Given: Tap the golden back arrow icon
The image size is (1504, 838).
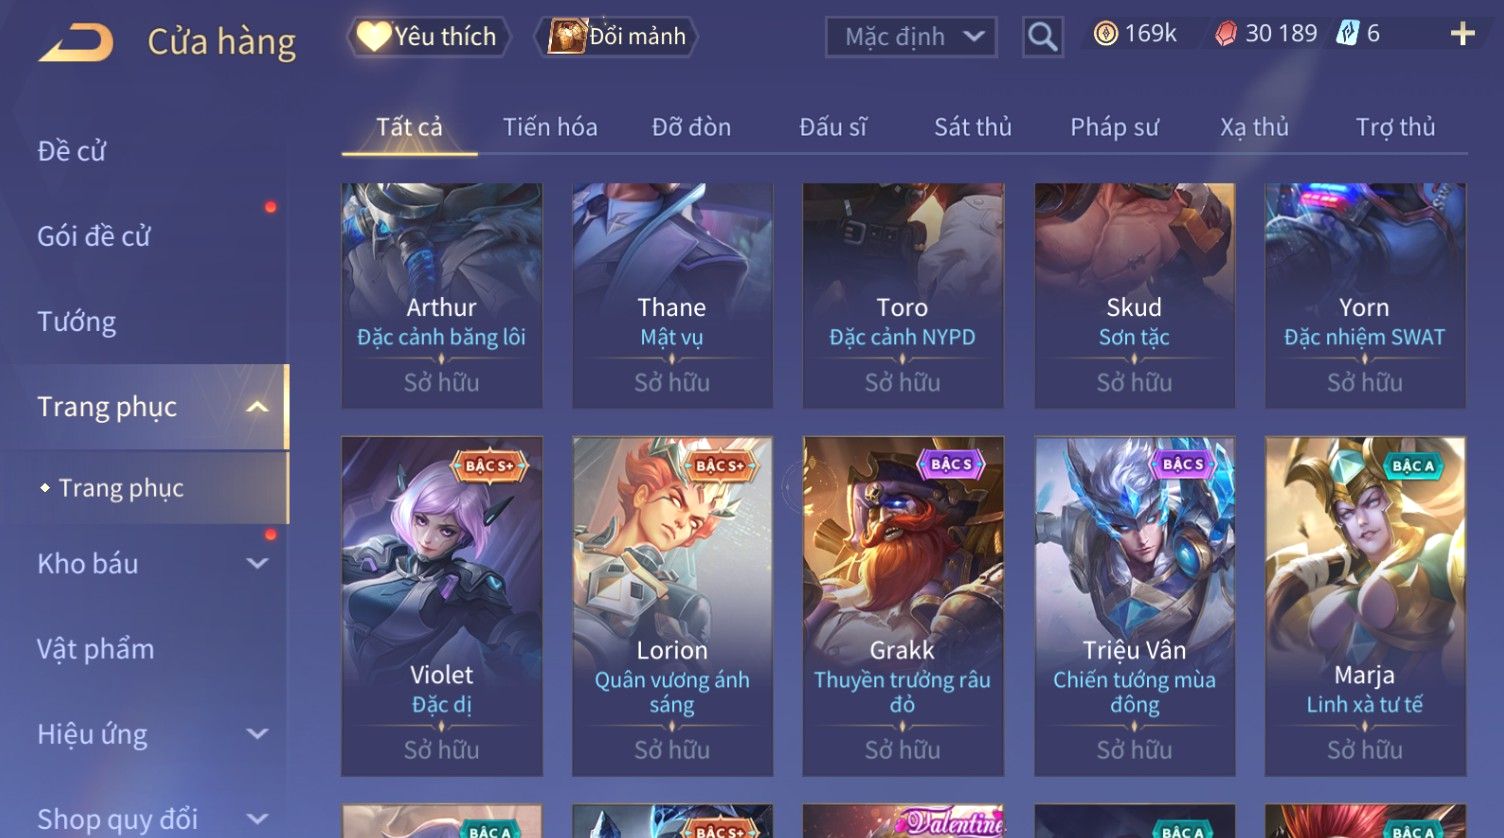Looking at the screenshot, I should pos(76,43).
